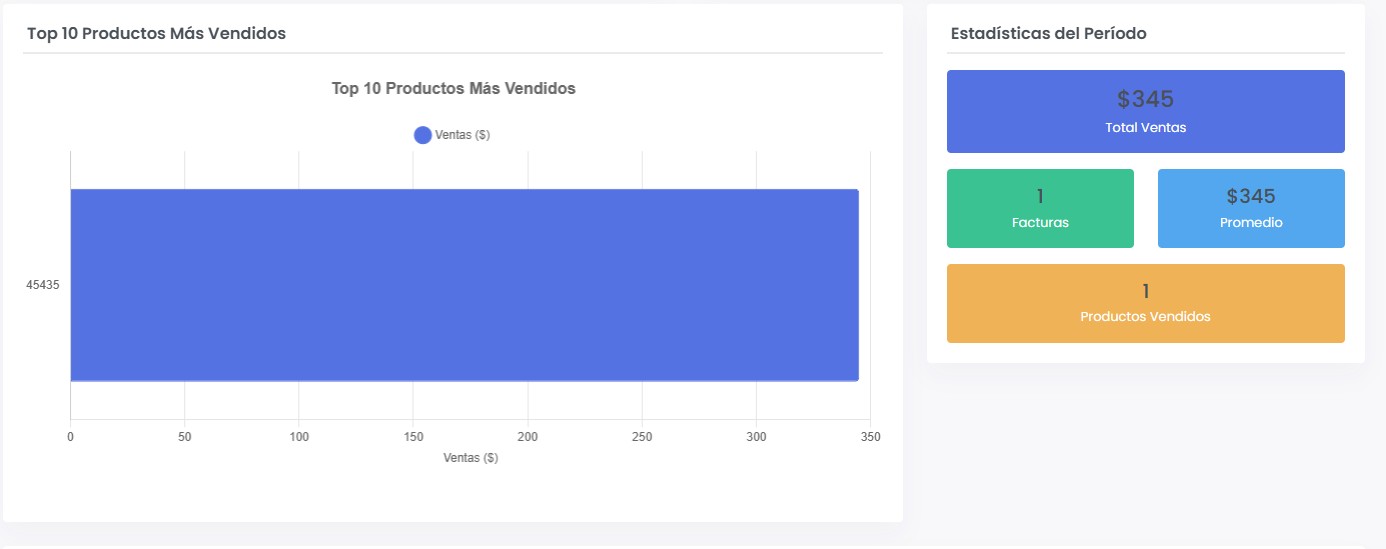The height and width of the screenshot is (549, 1386).
Task: Click the Ventas ($) x-axis title
Action: click(x=470, y=458)
